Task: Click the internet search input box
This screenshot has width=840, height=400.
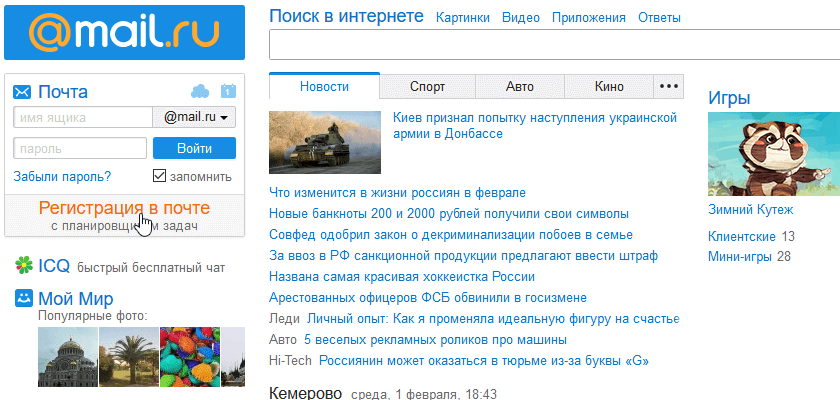Action: pyautogui.click(x=554, y=46)
